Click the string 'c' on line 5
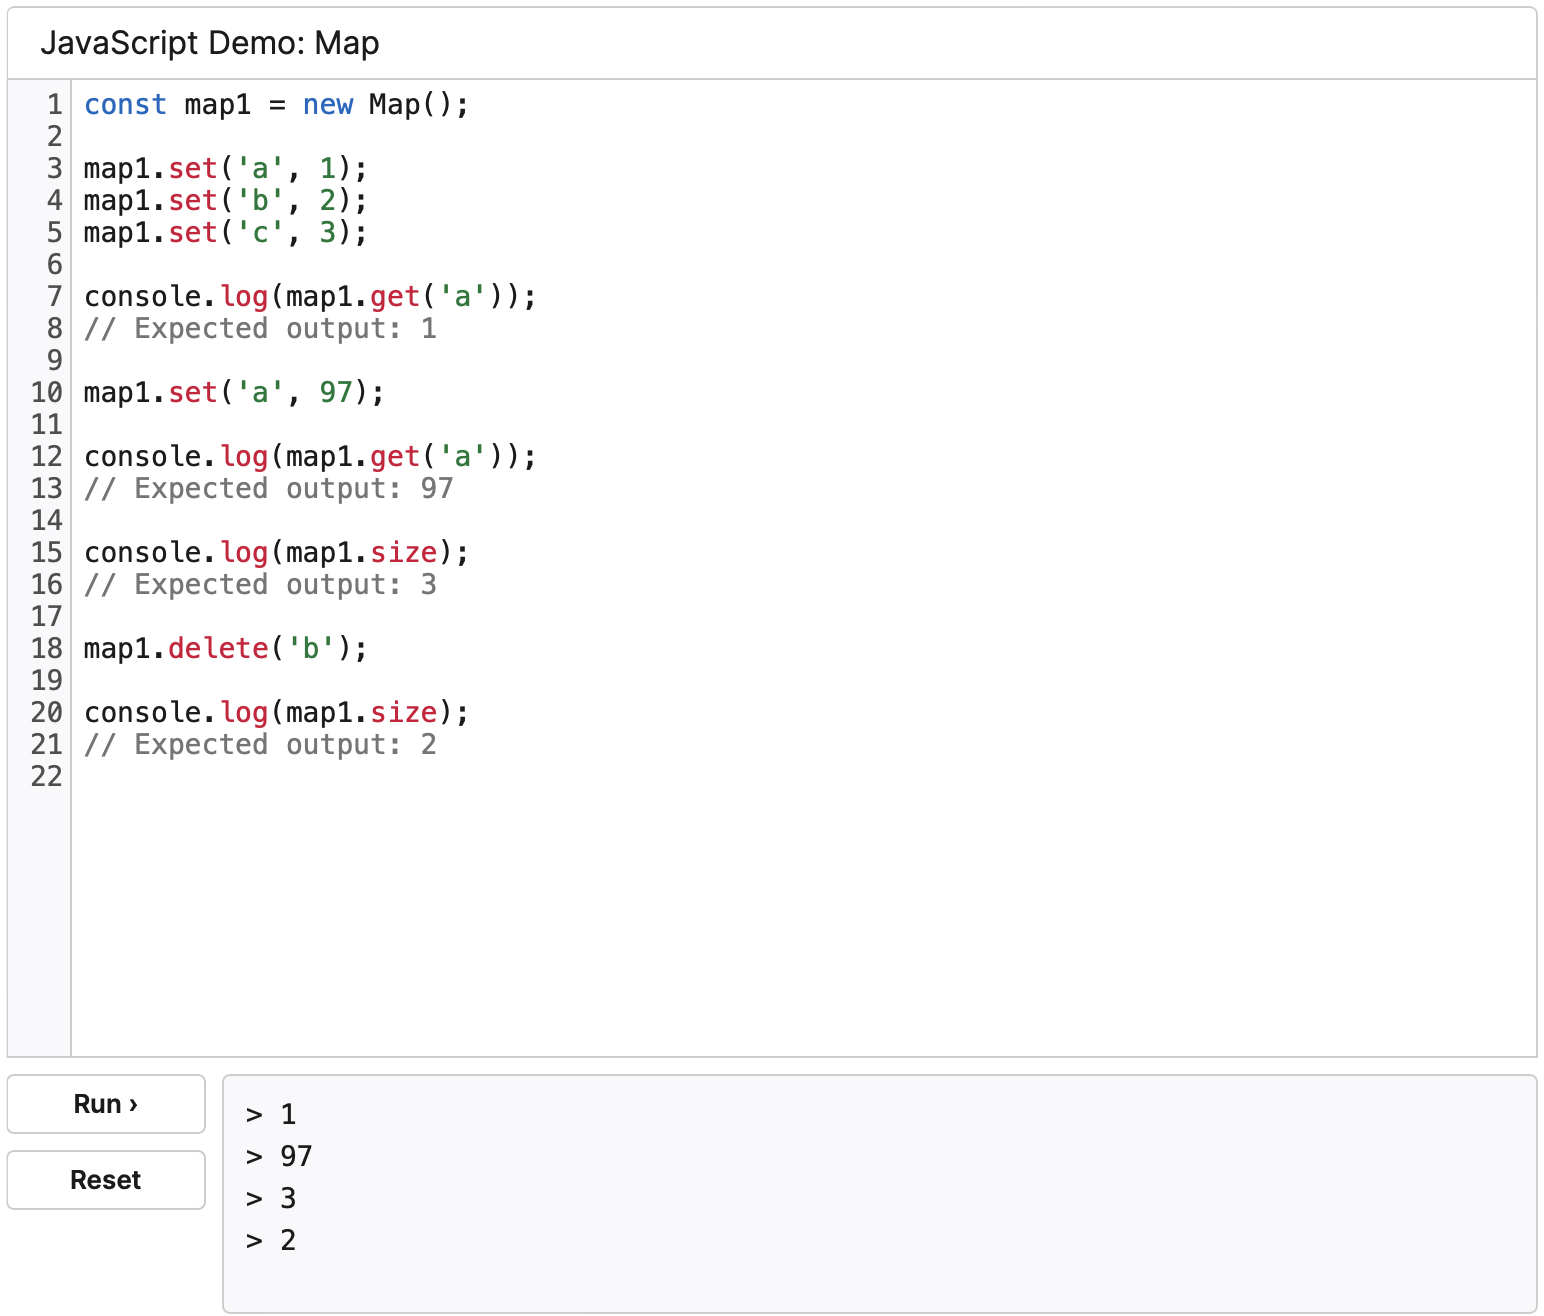Image resolution: width=1544 pixels, height=1316 pixels. click(261, 233)
